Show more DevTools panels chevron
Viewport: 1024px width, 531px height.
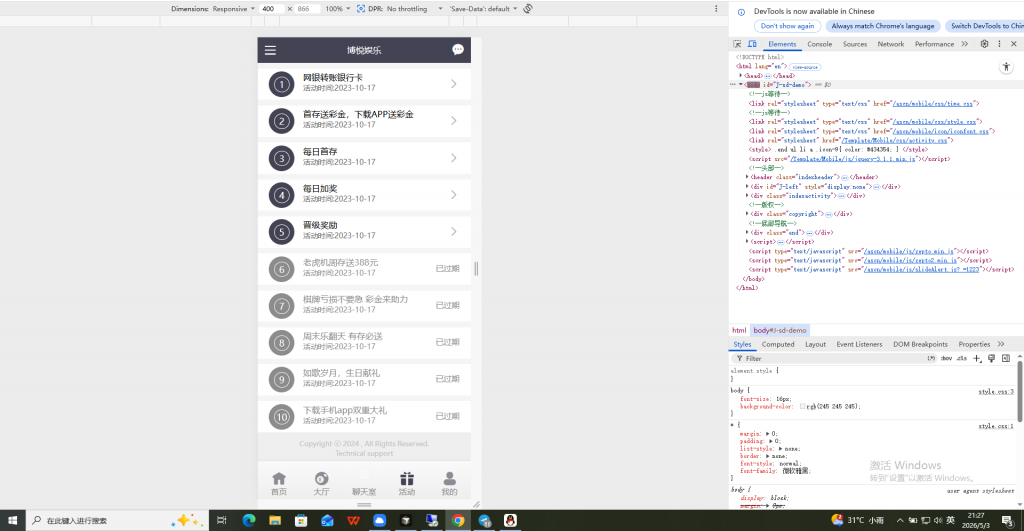click(x=965, y=44)
